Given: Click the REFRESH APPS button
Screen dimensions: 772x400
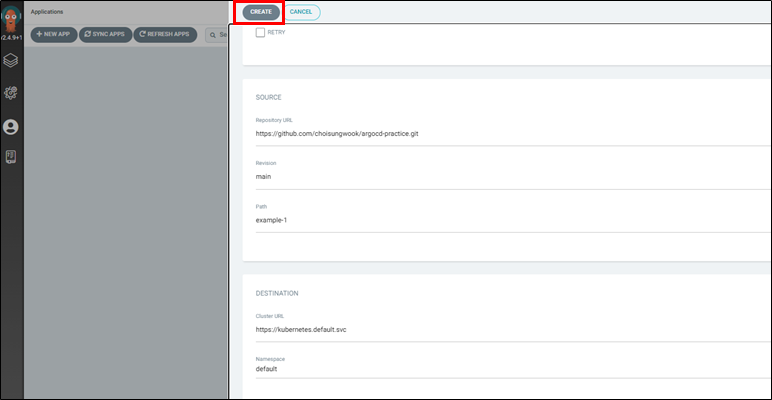Looking at the screenshot, I should click(x=165, y=35).
